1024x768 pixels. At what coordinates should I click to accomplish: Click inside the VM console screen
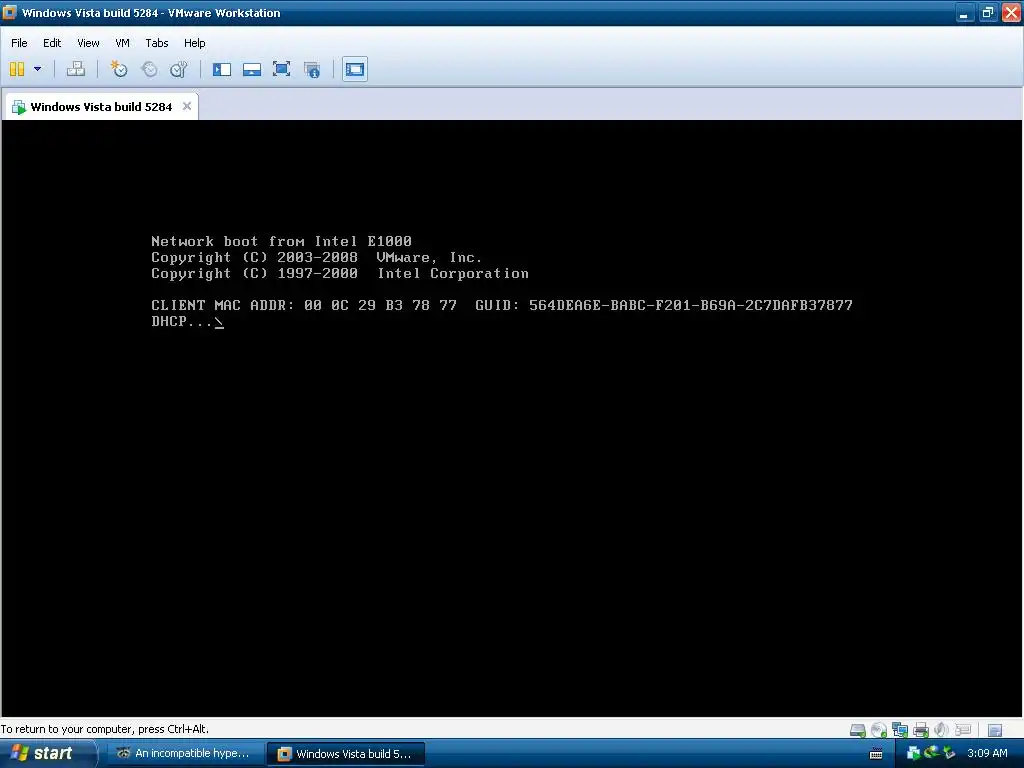tap(511, 418)
